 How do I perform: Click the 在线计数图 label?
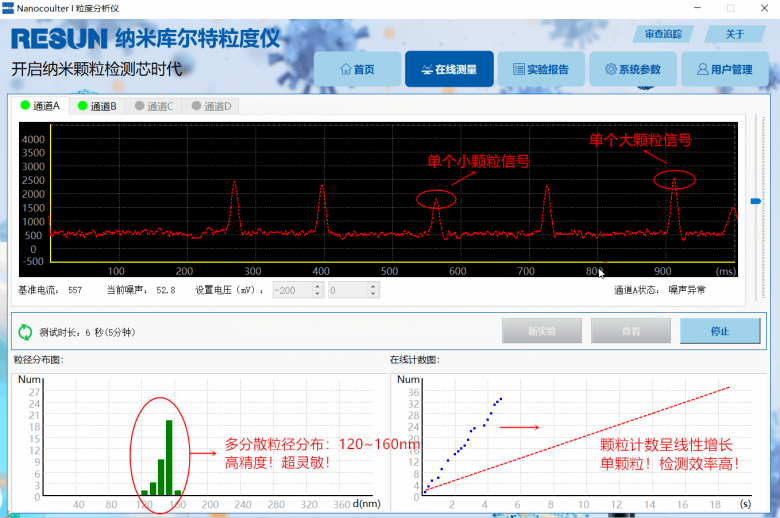[x=415, y=360]
